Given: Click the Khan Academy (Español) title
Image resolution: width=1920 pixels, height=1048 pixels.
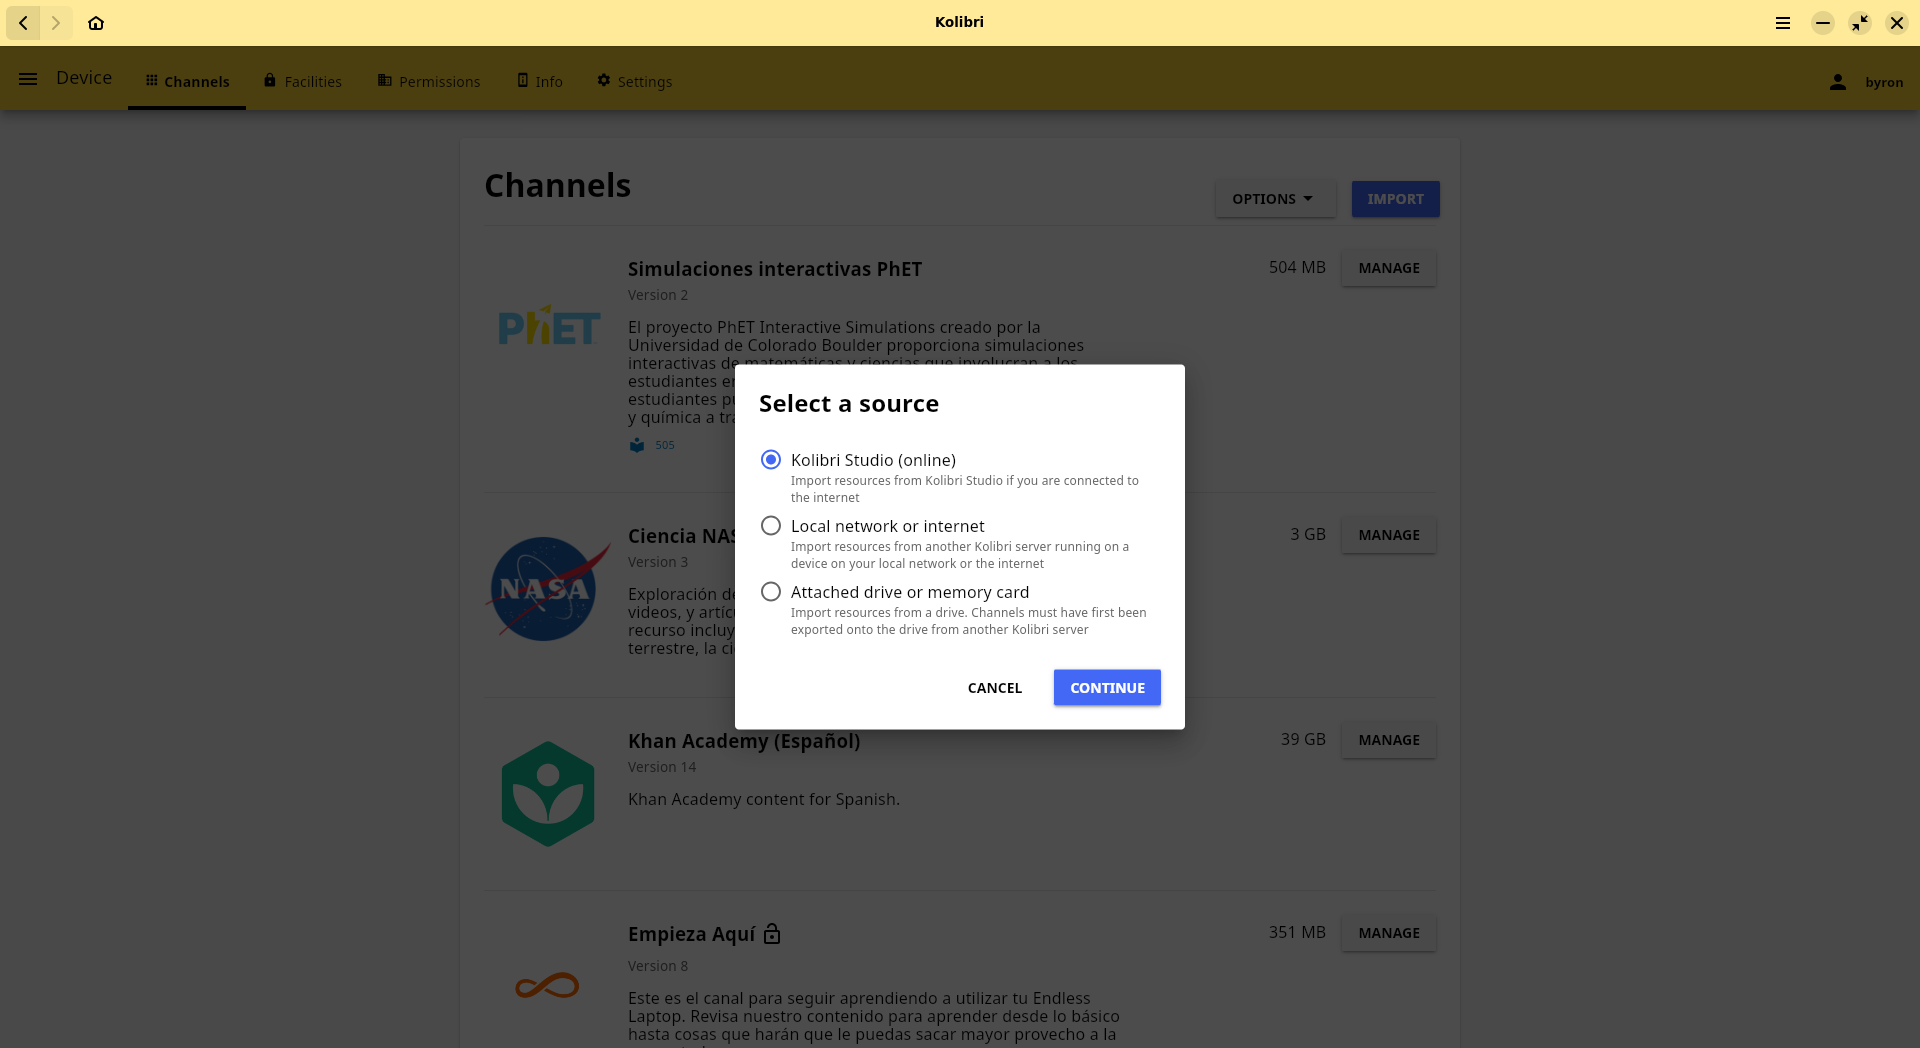Looking at the screenshot, I should pos(744,741).
